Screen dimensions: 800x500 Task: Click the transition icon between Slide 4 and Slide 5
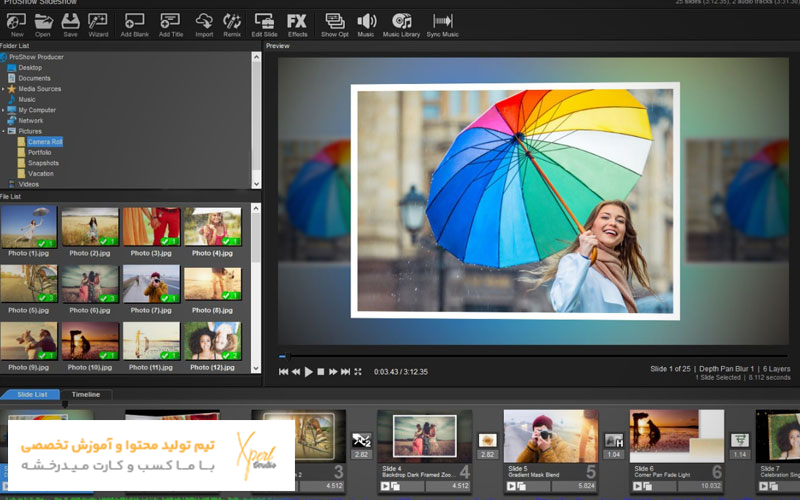click(487, 440)
